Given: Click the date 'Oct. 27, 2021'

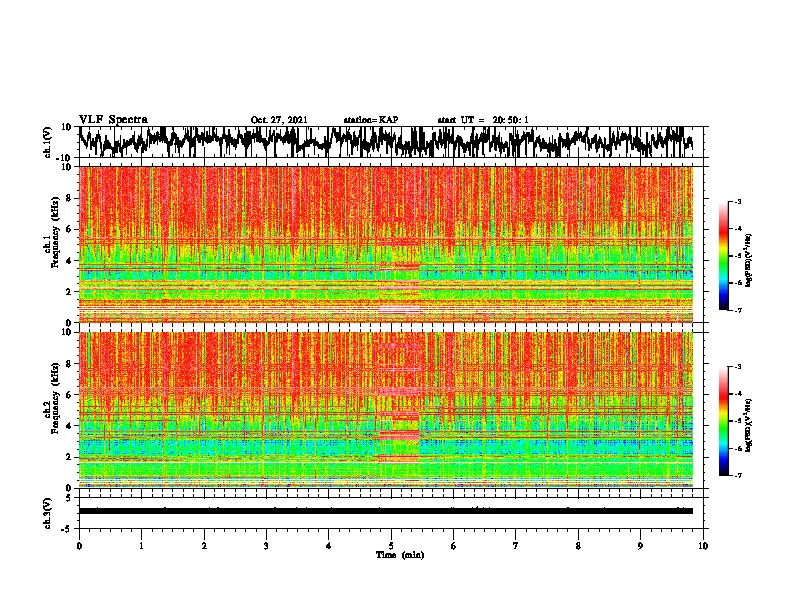Looking at the screenshot, I should (279, 120).
